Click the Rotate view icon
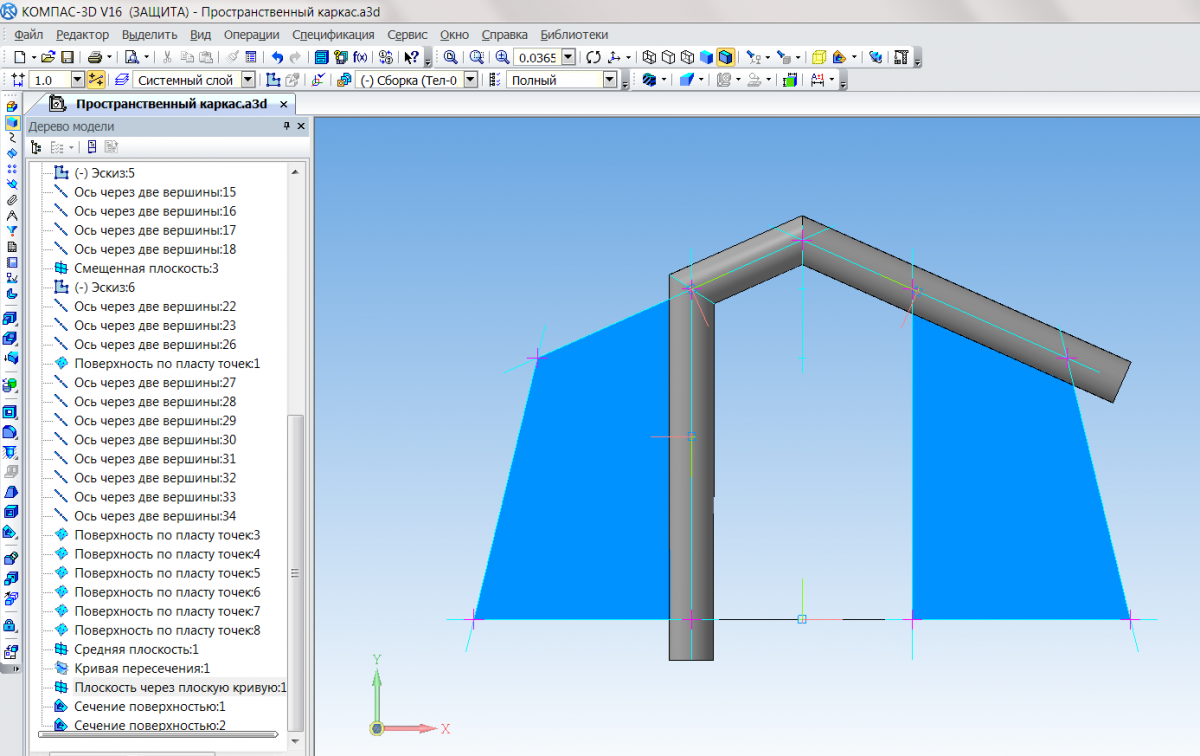The width and height of the screenshot is (1200, 756). coord(593,57)
